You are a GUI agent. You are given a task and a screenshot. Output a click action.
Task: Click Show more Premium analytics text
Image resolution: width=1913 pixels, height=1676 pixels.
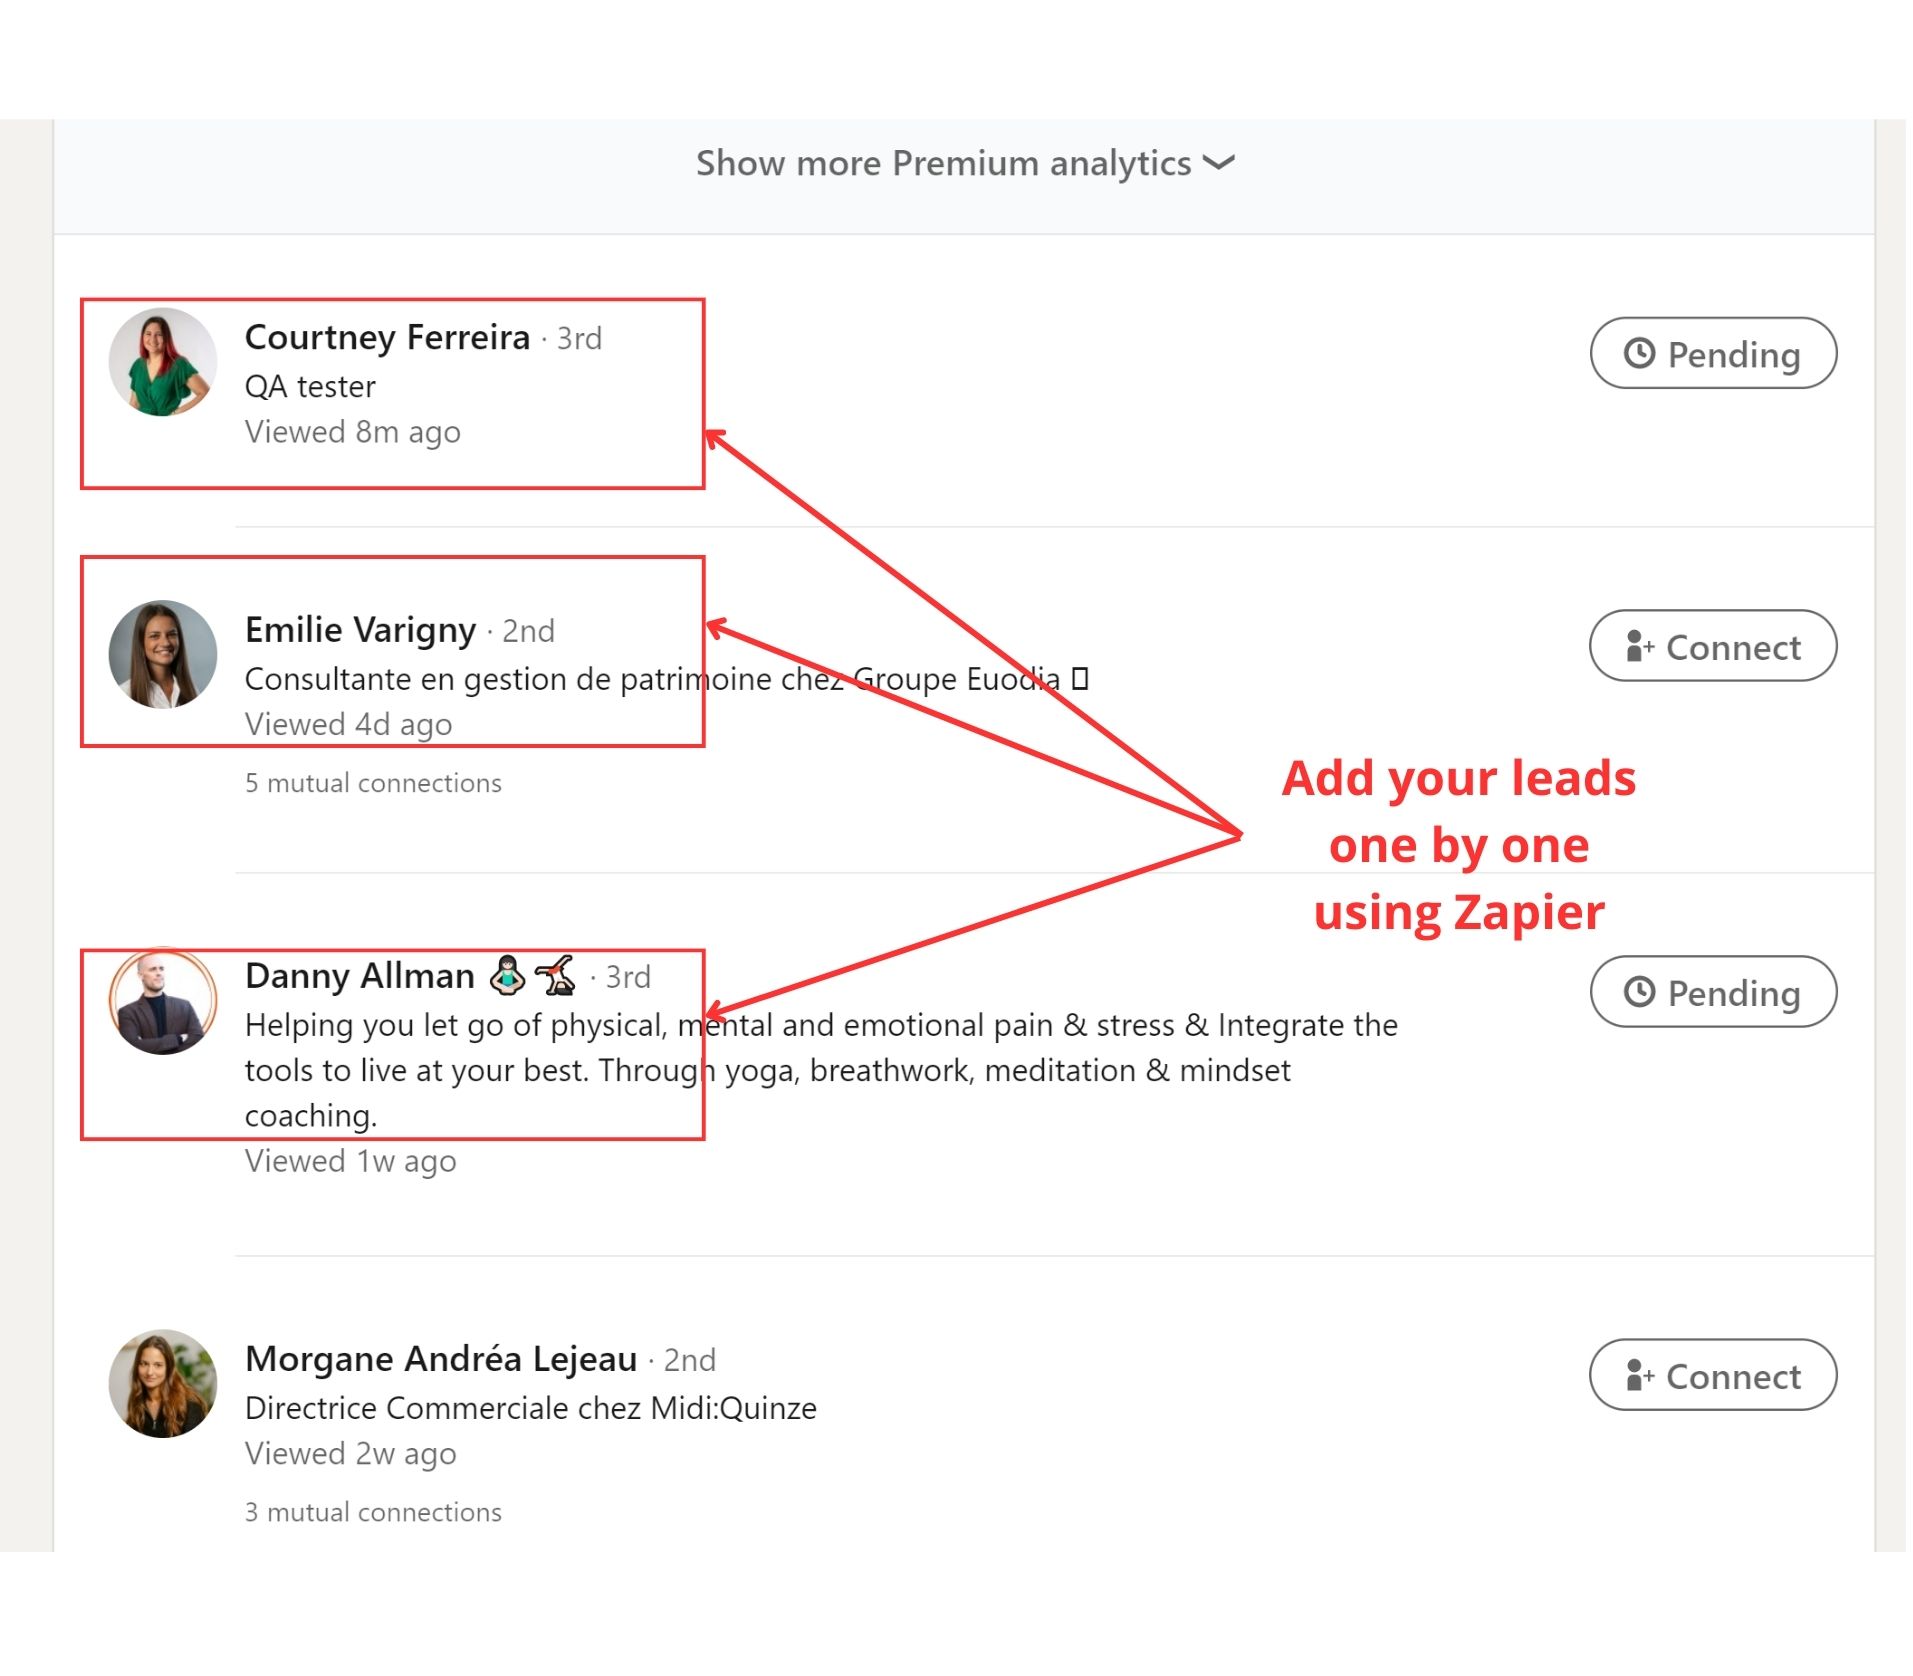click(x=942, y=163)
